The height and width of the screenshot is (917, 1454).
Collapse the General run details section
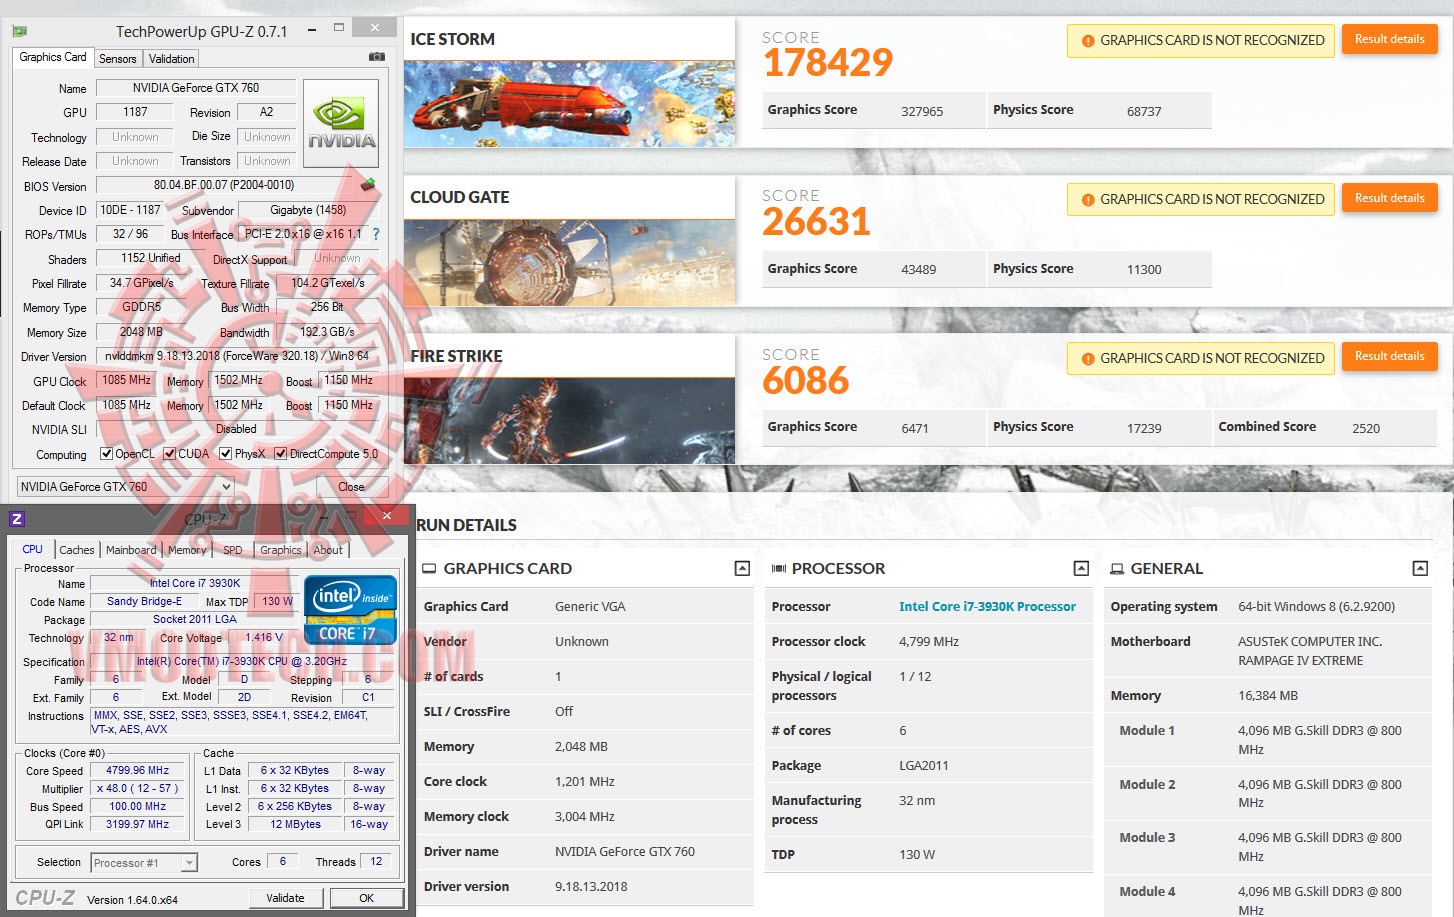(x=1420, y=569)
